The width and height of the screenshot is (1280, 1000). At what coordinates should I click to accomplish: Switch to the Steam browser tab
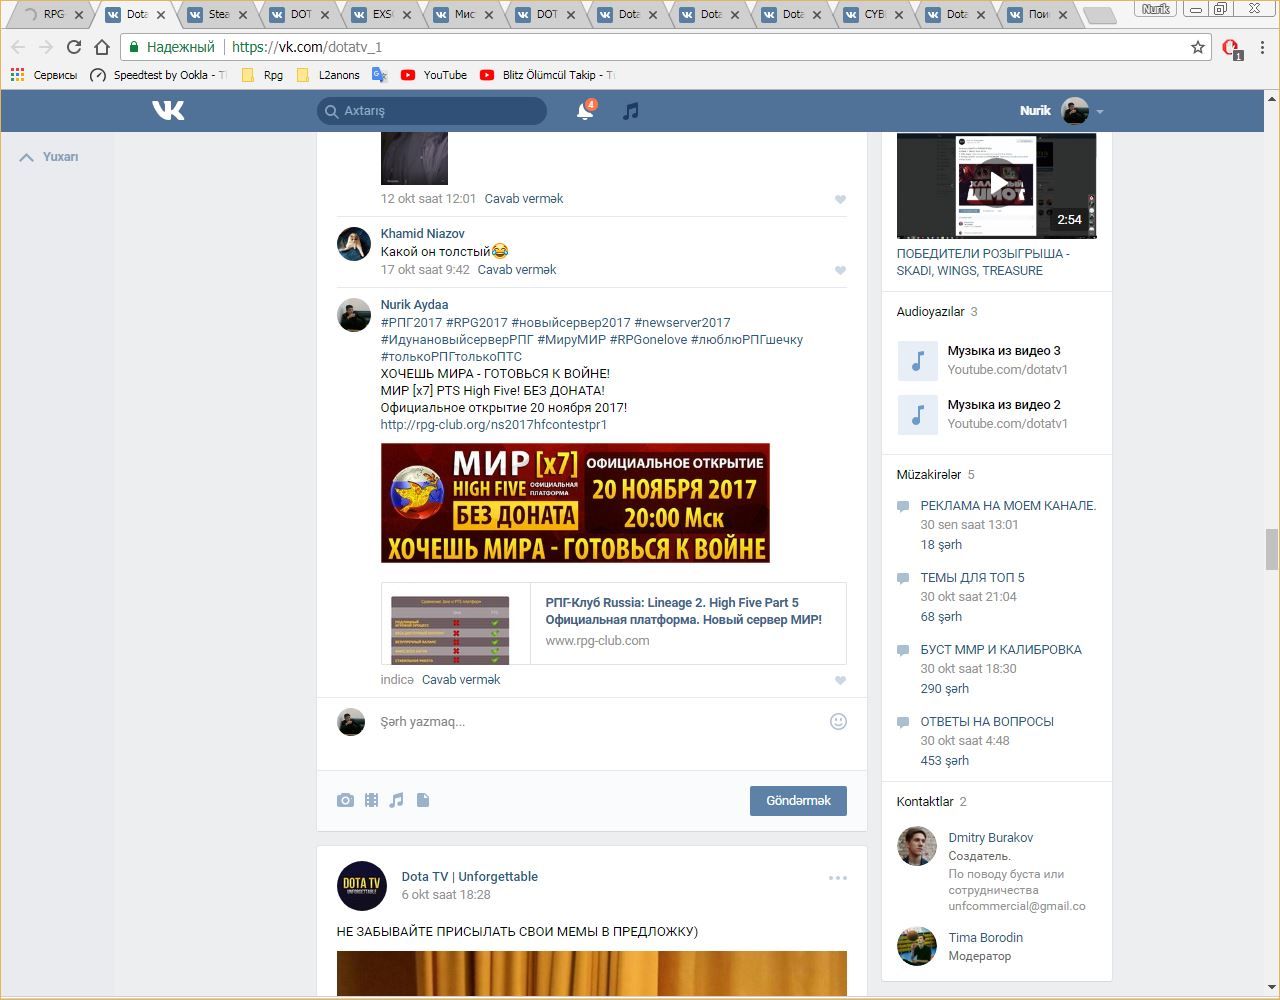[219, 14]
